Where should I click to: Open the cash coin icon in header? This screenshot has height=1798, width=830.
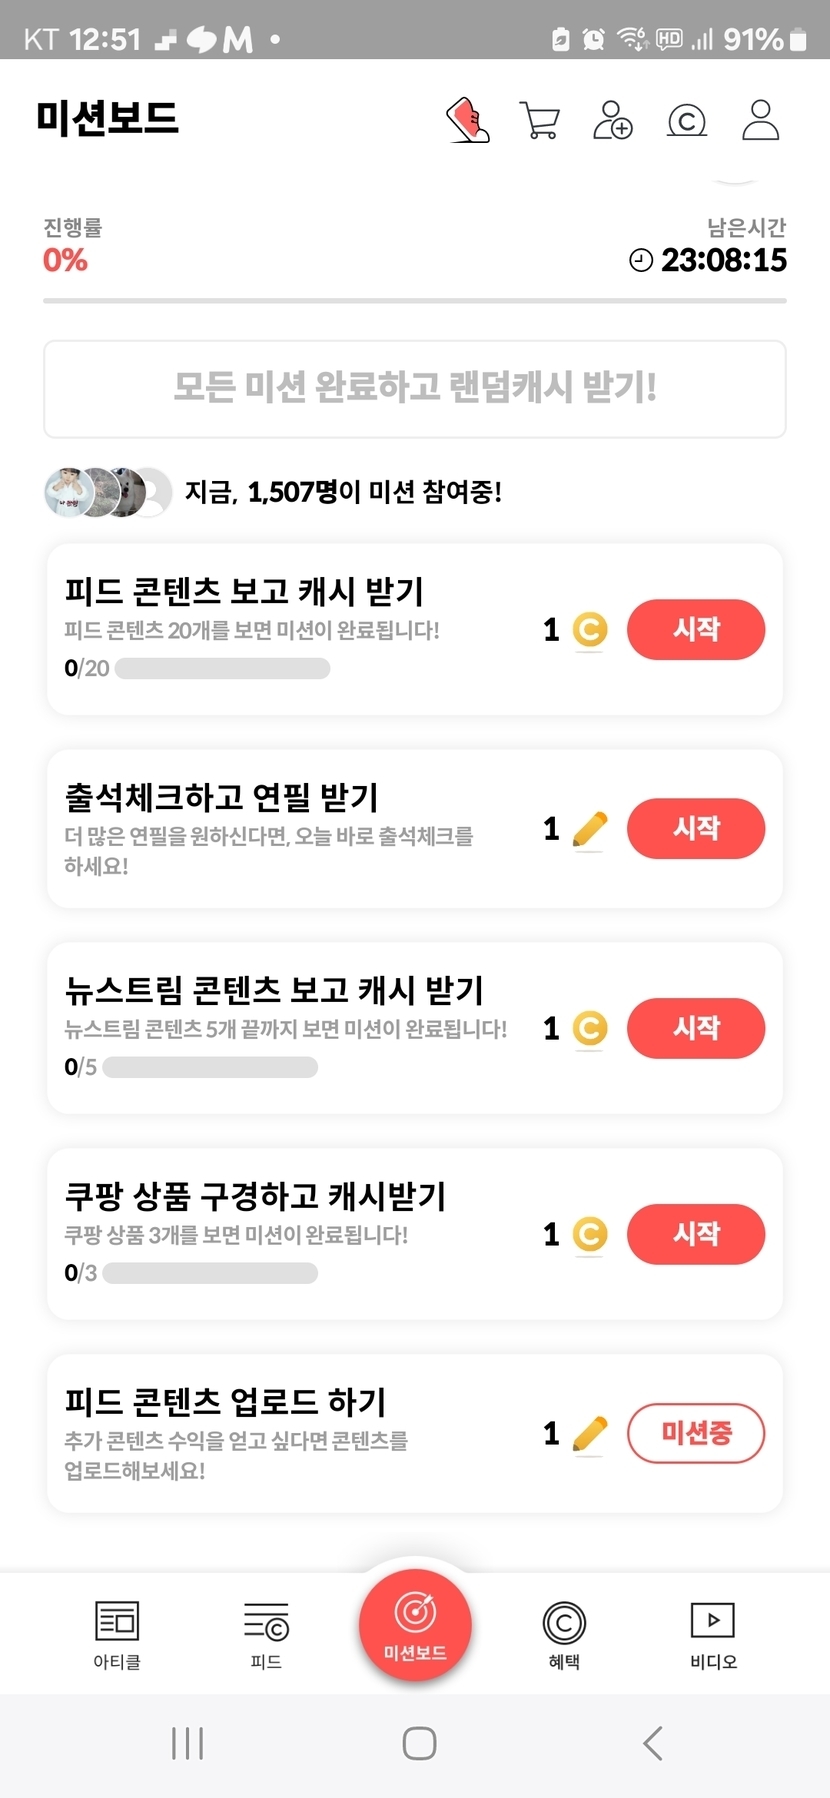[686, 121]
